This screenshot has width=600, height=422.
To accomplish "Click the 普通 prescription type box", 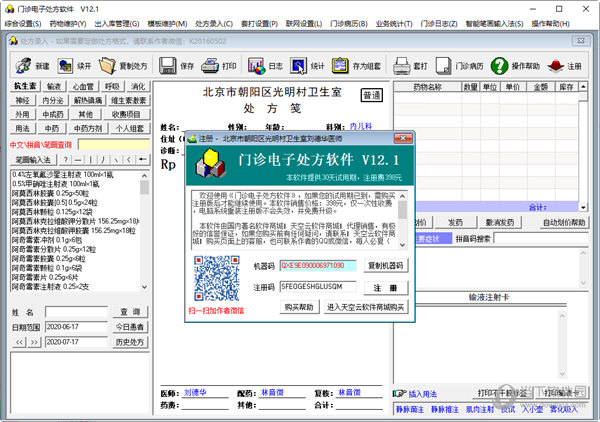I will point(372,95).
